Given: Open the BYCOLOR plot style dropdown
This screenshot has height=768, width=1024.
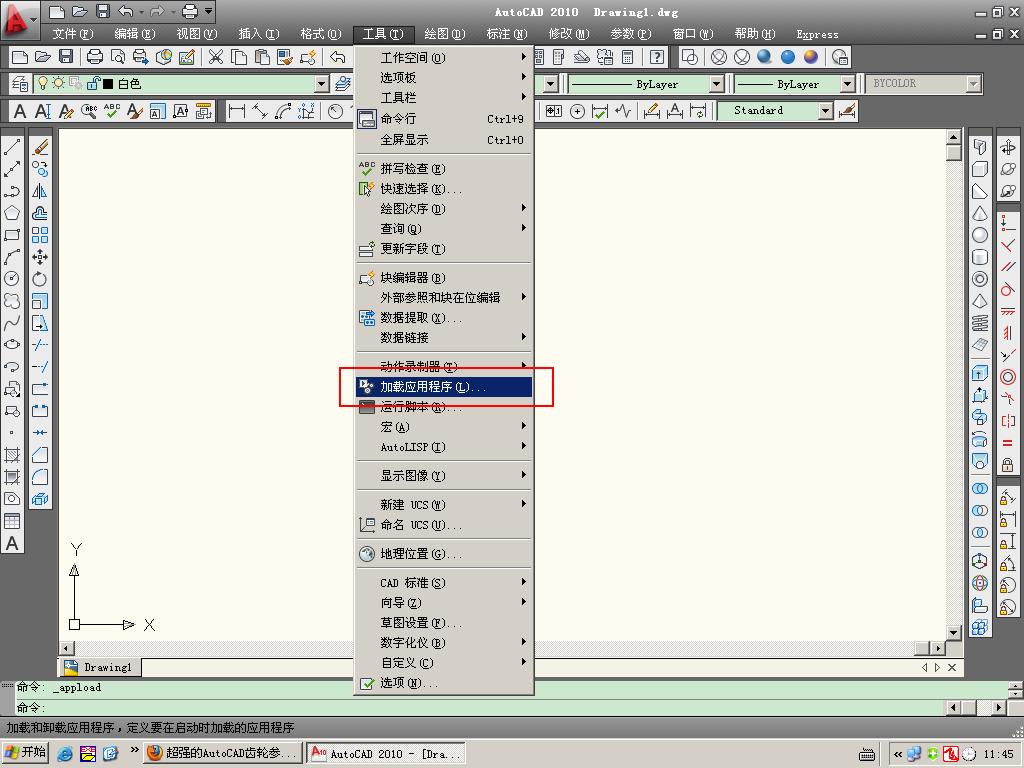Looking at the screenshot, I should (x=974, y=84).
